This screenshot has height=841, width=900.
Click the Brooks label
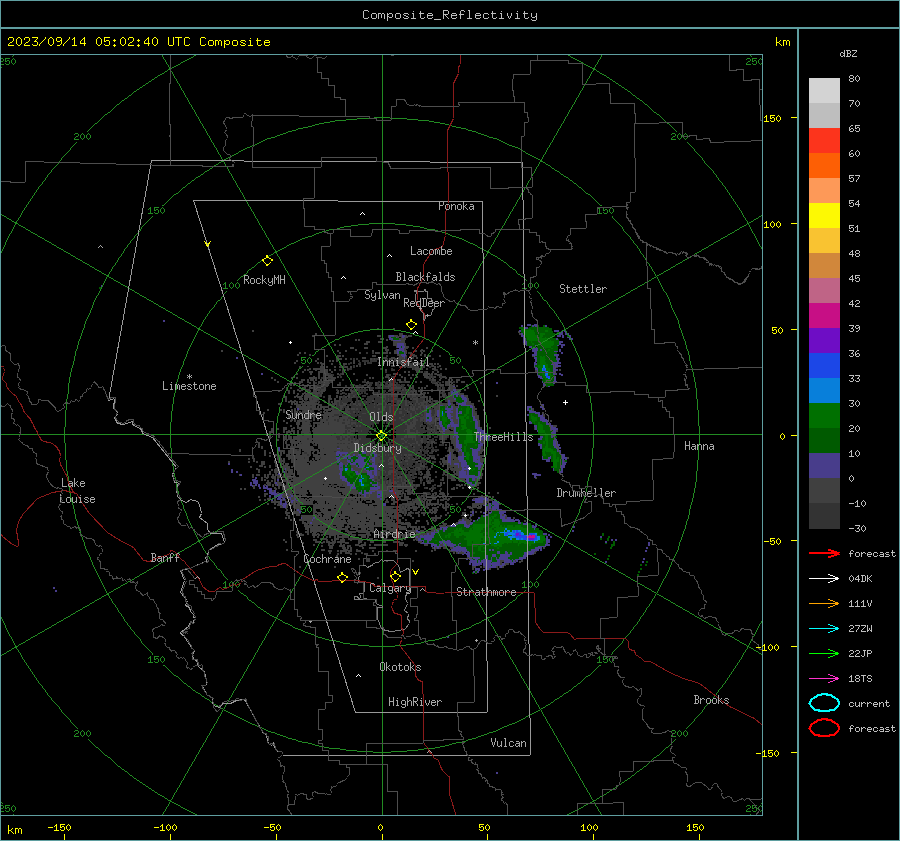click(711, 700)
